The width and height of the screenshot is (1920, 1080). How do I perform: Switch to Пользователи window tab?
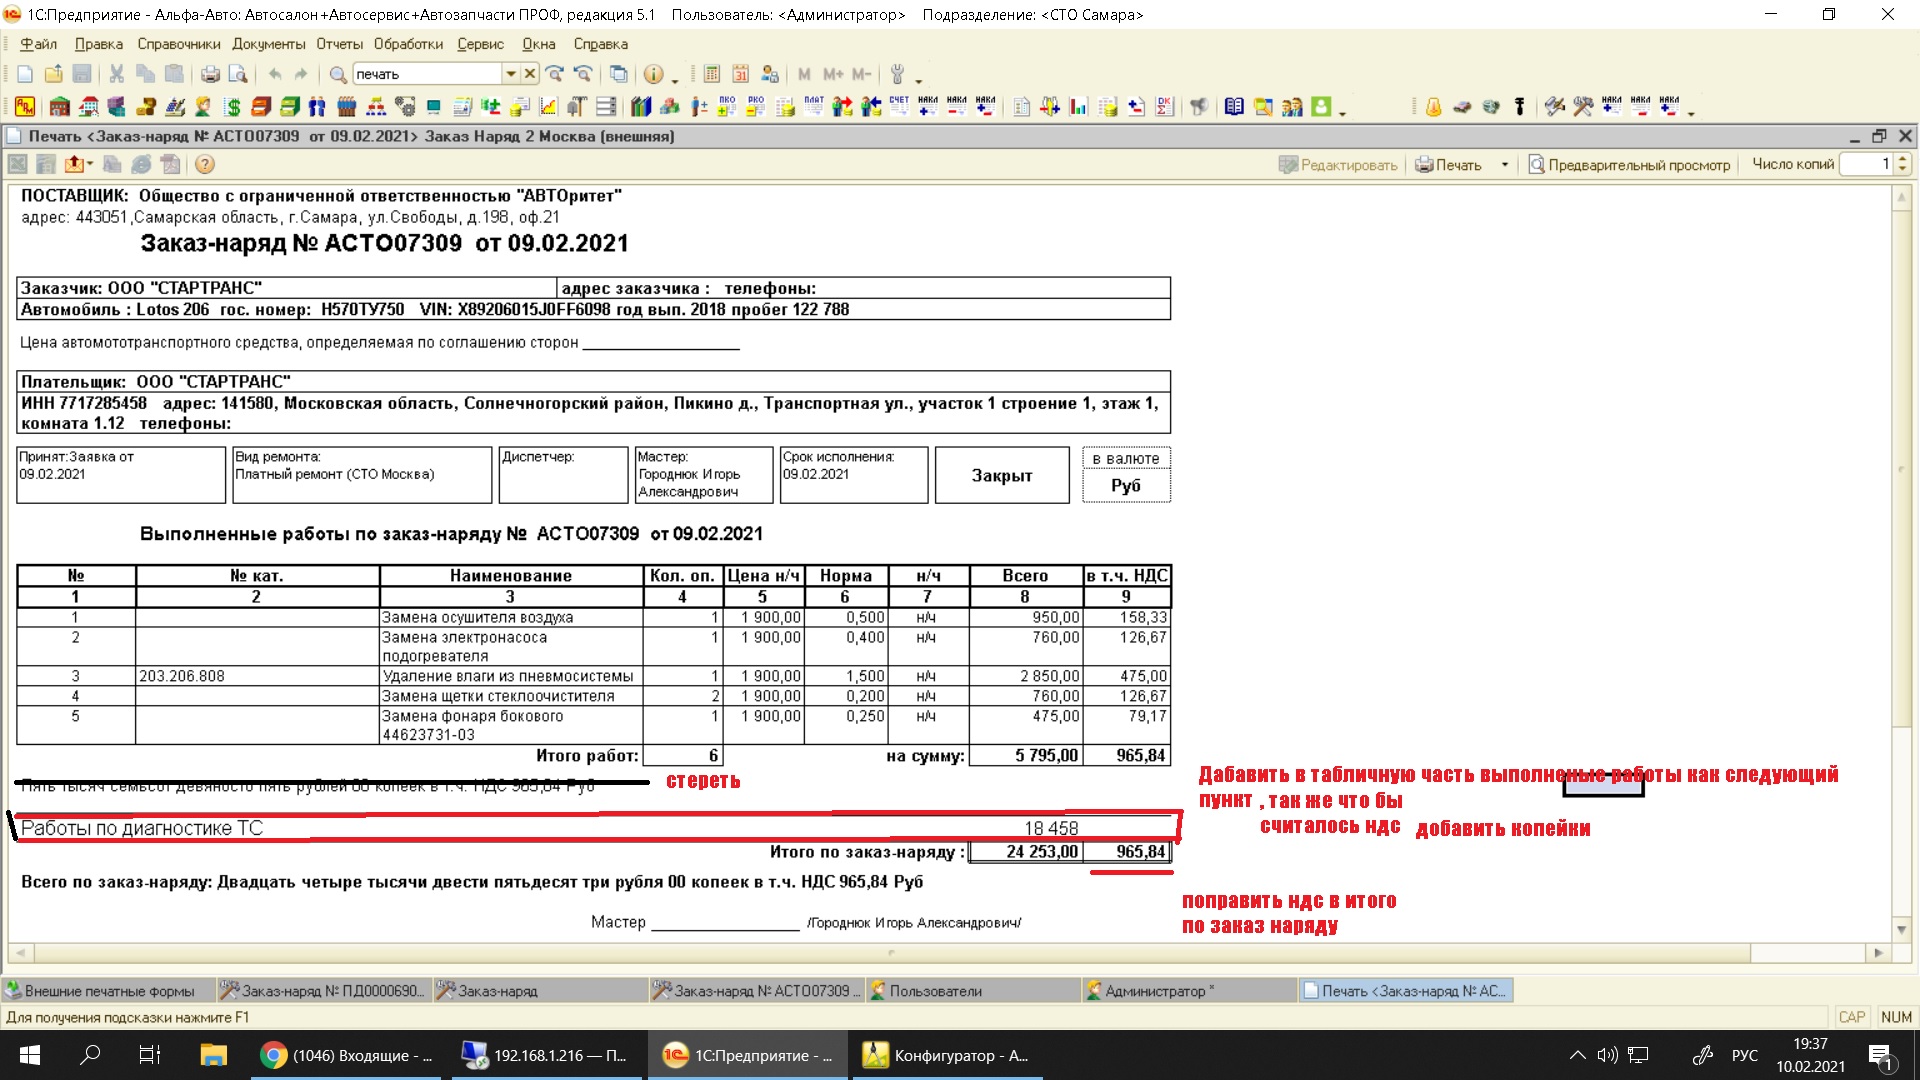point(935,991)
